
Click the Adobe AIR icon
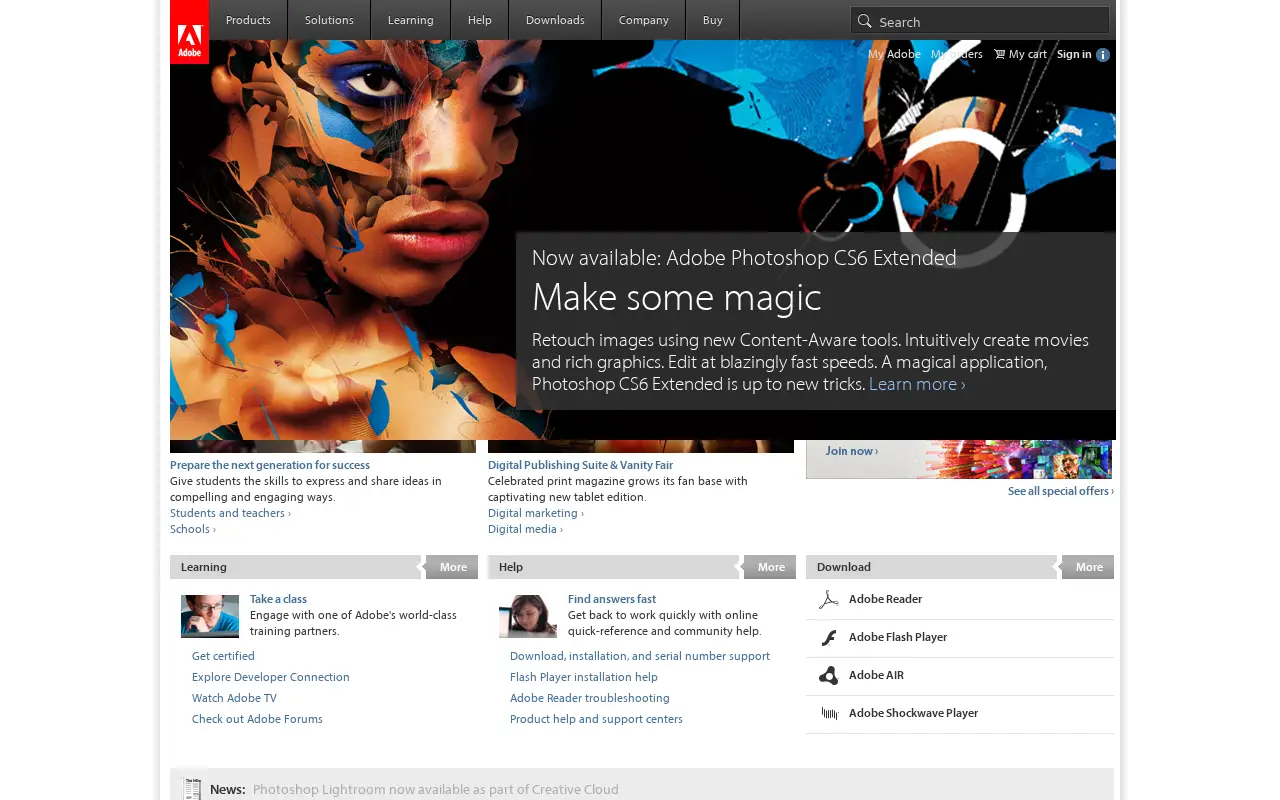828,676
